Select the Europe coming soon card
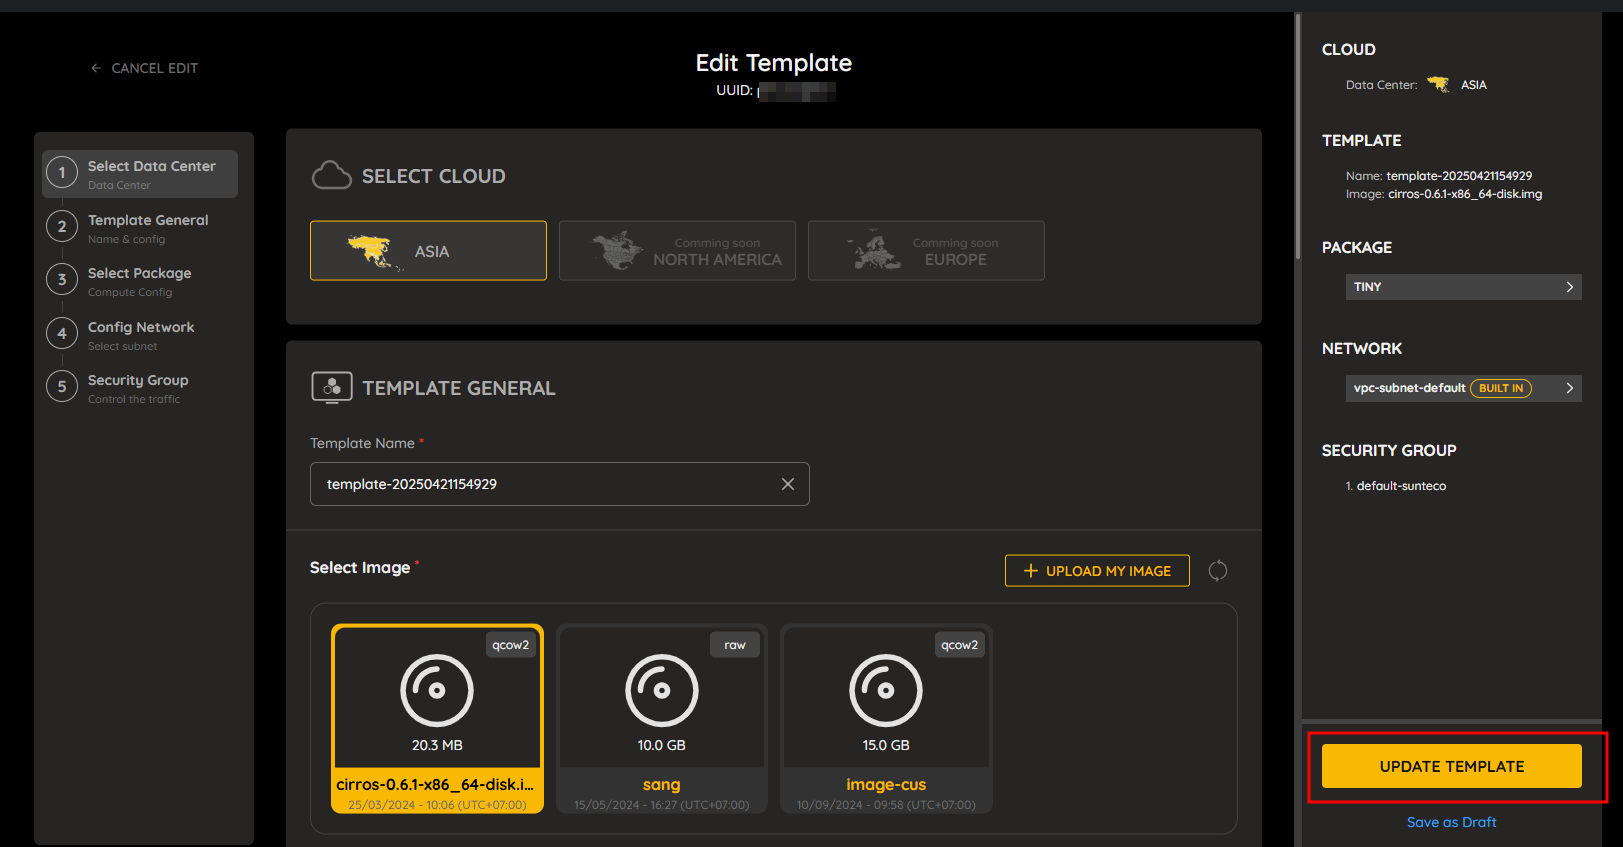The image size is (1623, 847). click(926, 251)
